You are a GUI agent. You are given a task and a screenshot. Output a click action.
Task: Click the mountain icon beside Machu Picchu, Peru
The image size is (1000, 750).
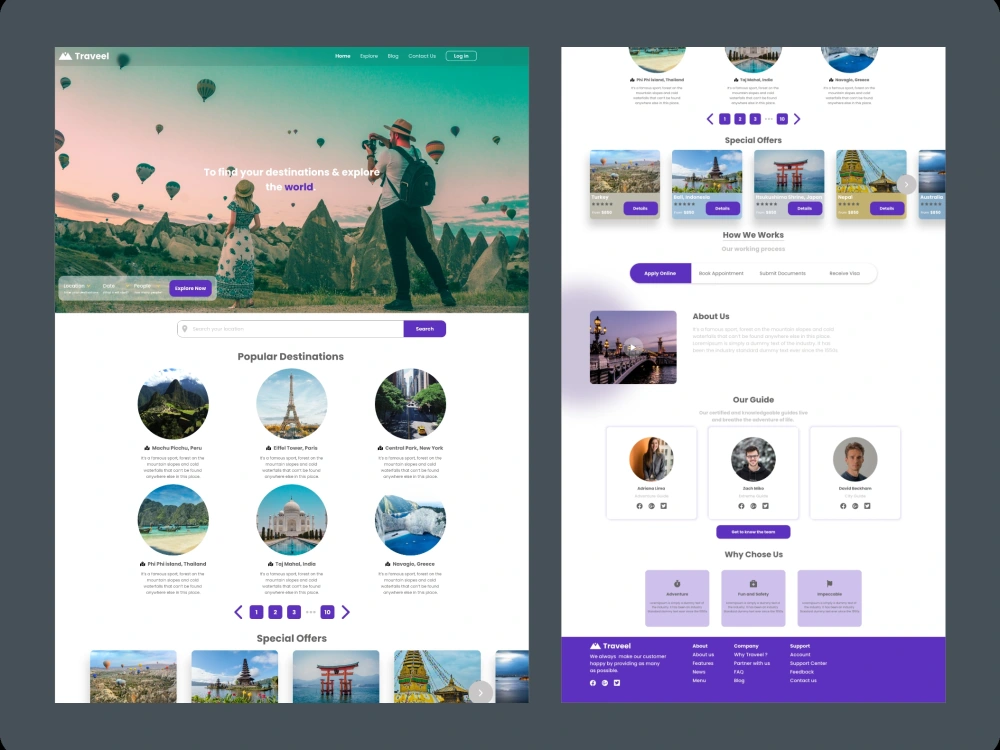[147, 448]
